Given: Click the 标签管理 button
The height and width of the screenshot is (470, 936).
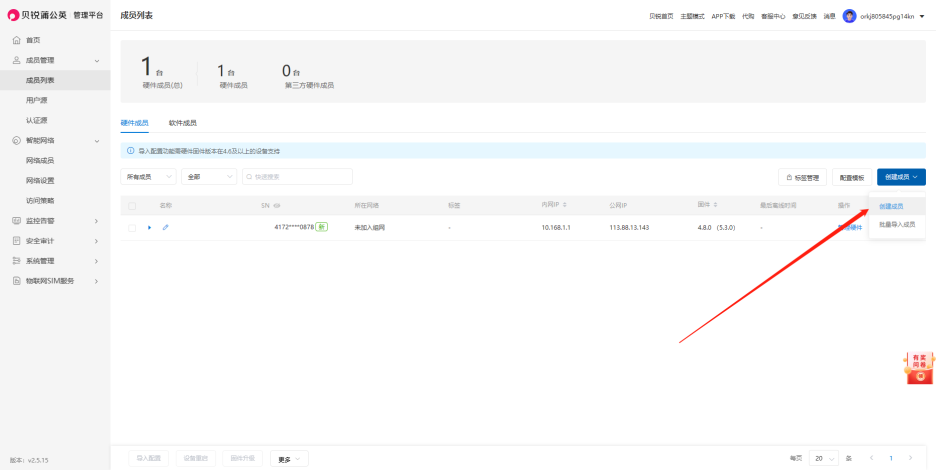Looking at the screenshot, I should tap(802, 177).
